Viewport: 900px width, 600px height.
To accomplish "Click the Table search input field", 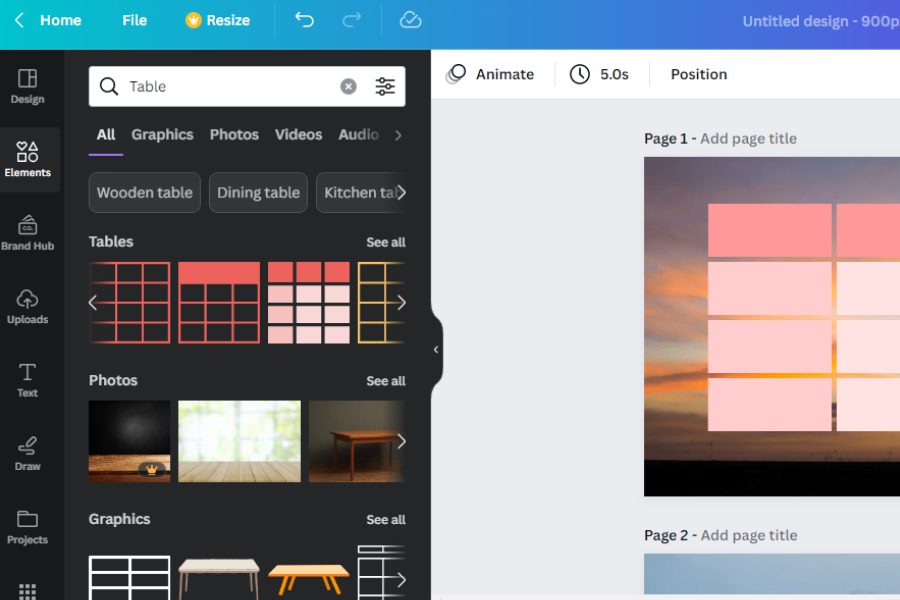I will [230, 87].
